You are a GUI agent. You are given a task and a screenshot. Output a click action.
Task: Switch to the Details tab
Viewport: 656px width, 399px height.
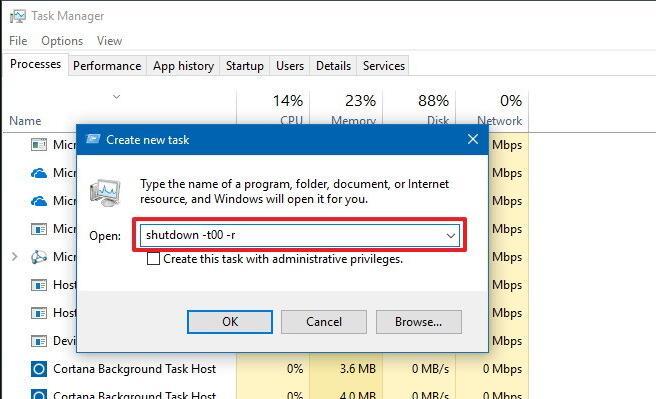[333, 66]
